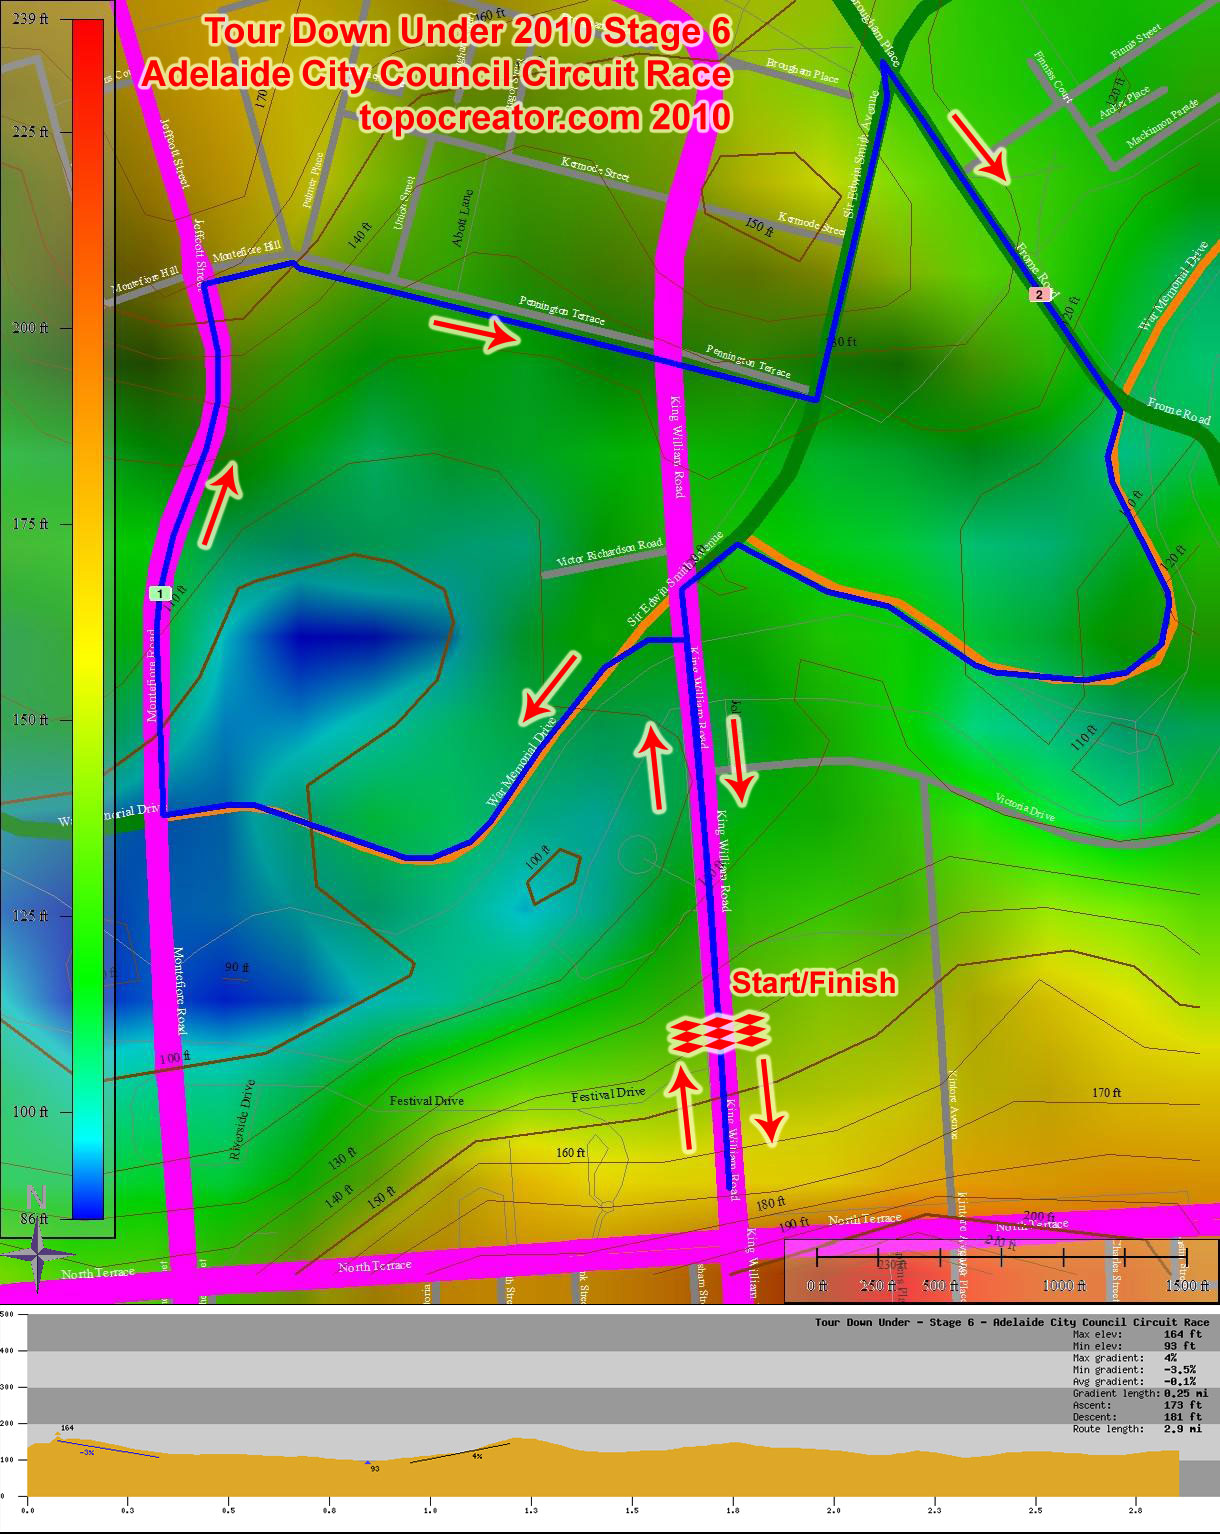Select the '125 ft' legend label
The image size is (1220, 1534).
tap(30, 916)
